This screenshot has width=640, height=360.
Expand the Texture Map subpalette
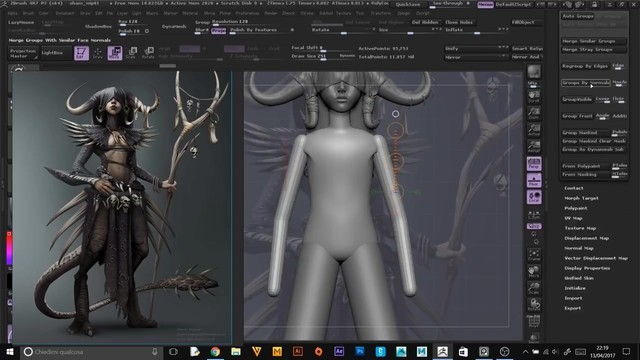tap(580, 228)
